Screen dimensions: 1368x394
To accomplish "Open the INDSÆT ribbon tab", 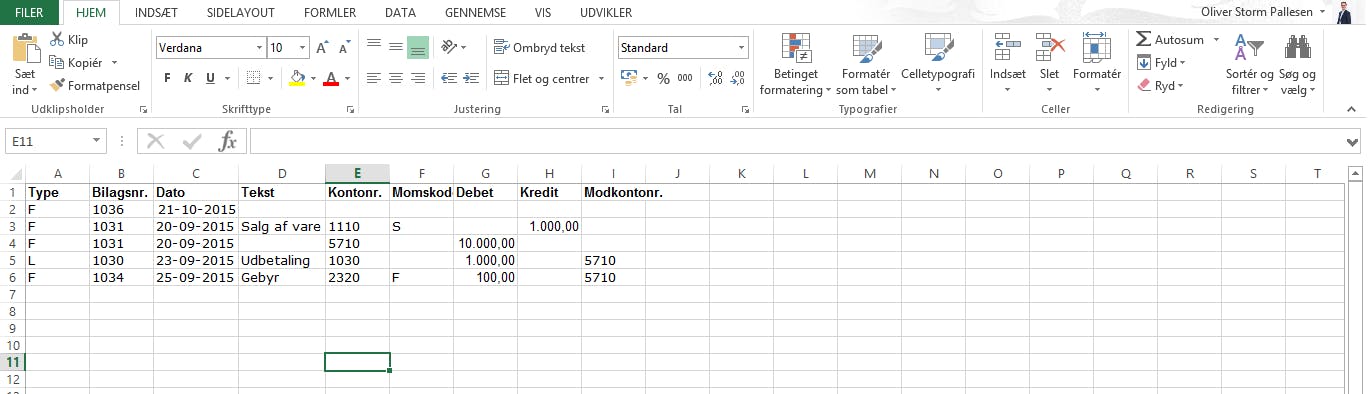I will [158, 13].
